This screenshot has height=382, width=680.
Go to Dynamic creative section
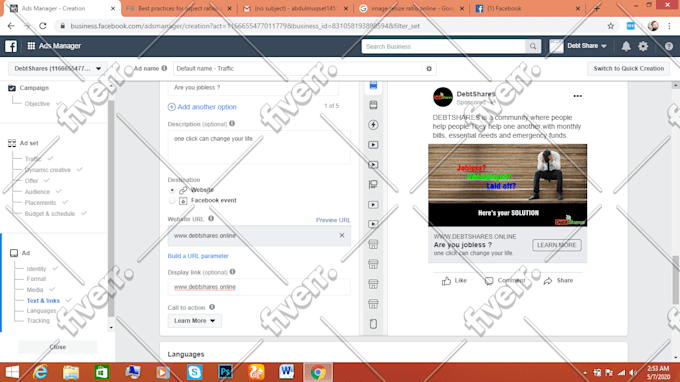[x=48, y=170]
